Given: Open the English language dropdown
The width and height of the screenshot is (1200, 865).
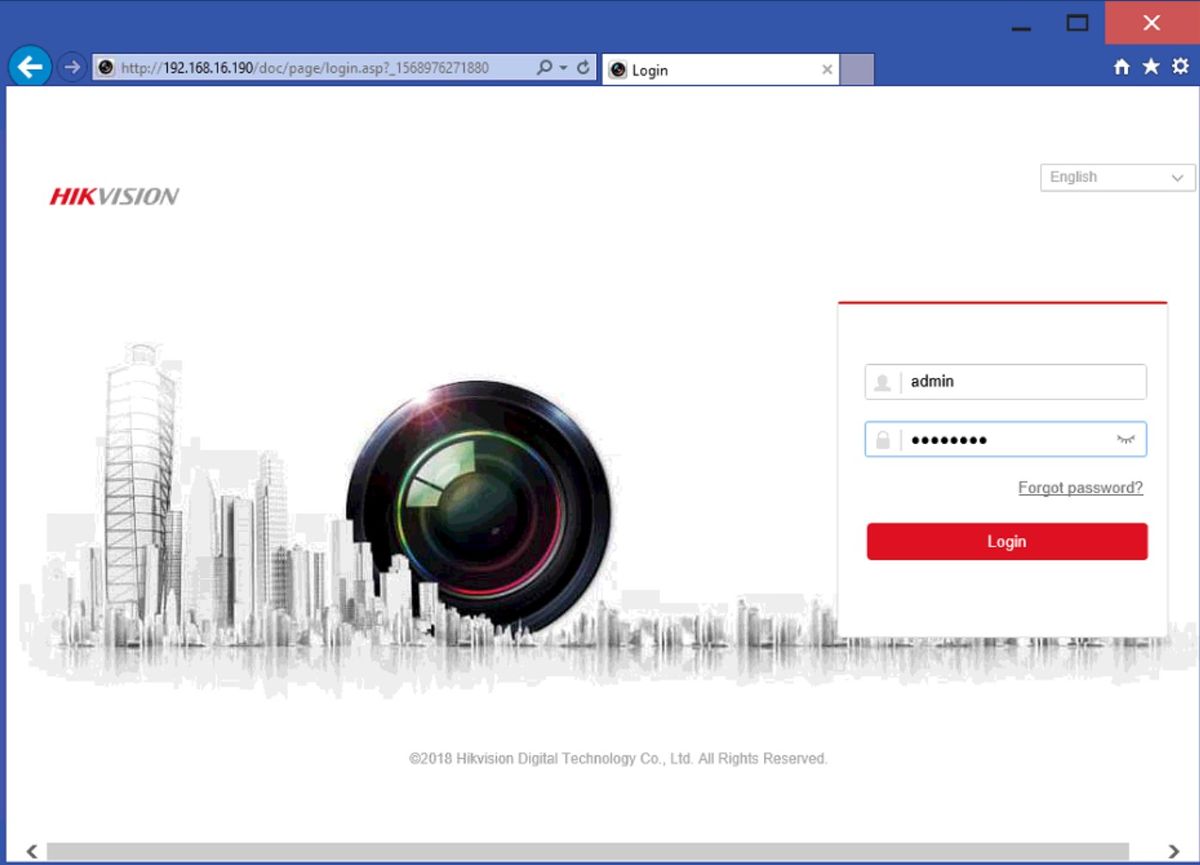Looking at the screenshot, I should [x=1117, y=177].
